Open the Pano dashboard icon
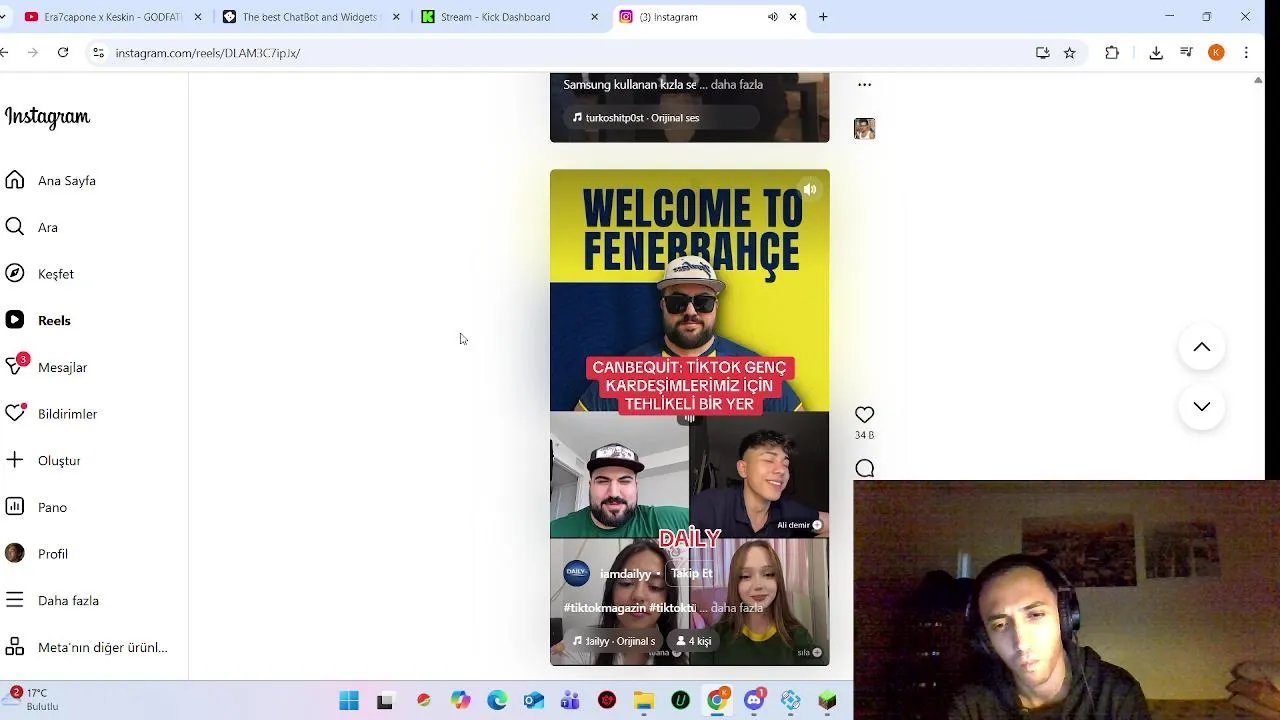 click(x=15, y=507)
